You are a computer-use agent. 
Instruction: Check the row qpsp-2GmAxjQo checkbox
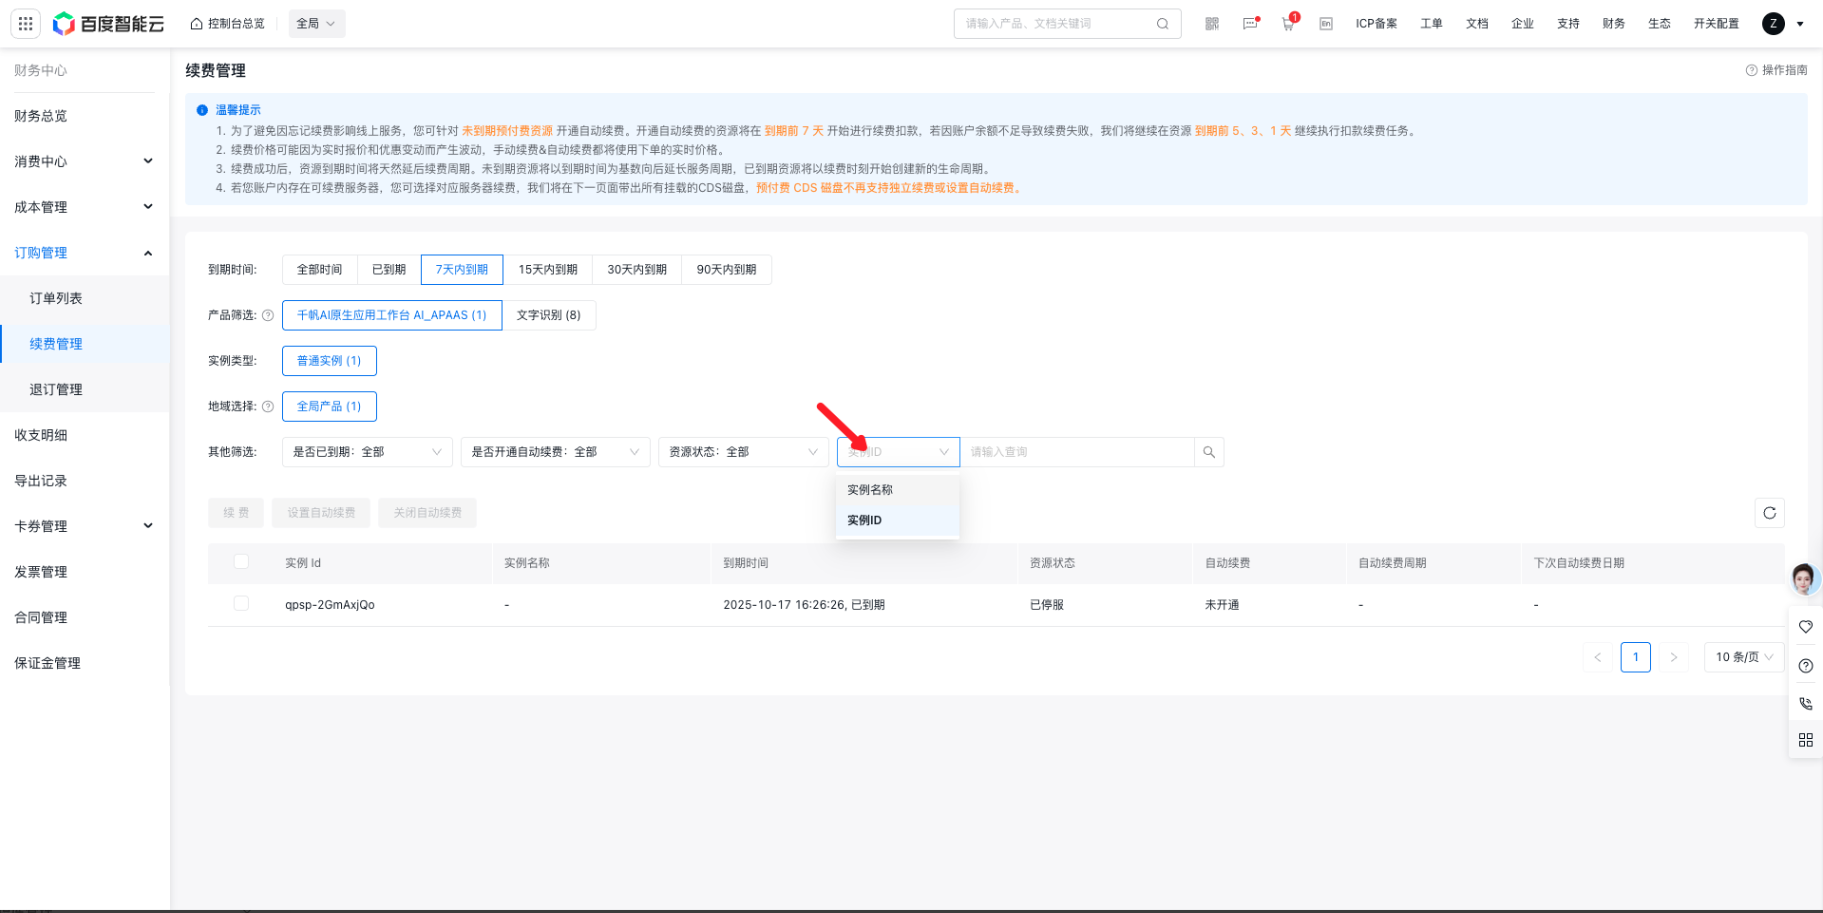click(241, 604)
